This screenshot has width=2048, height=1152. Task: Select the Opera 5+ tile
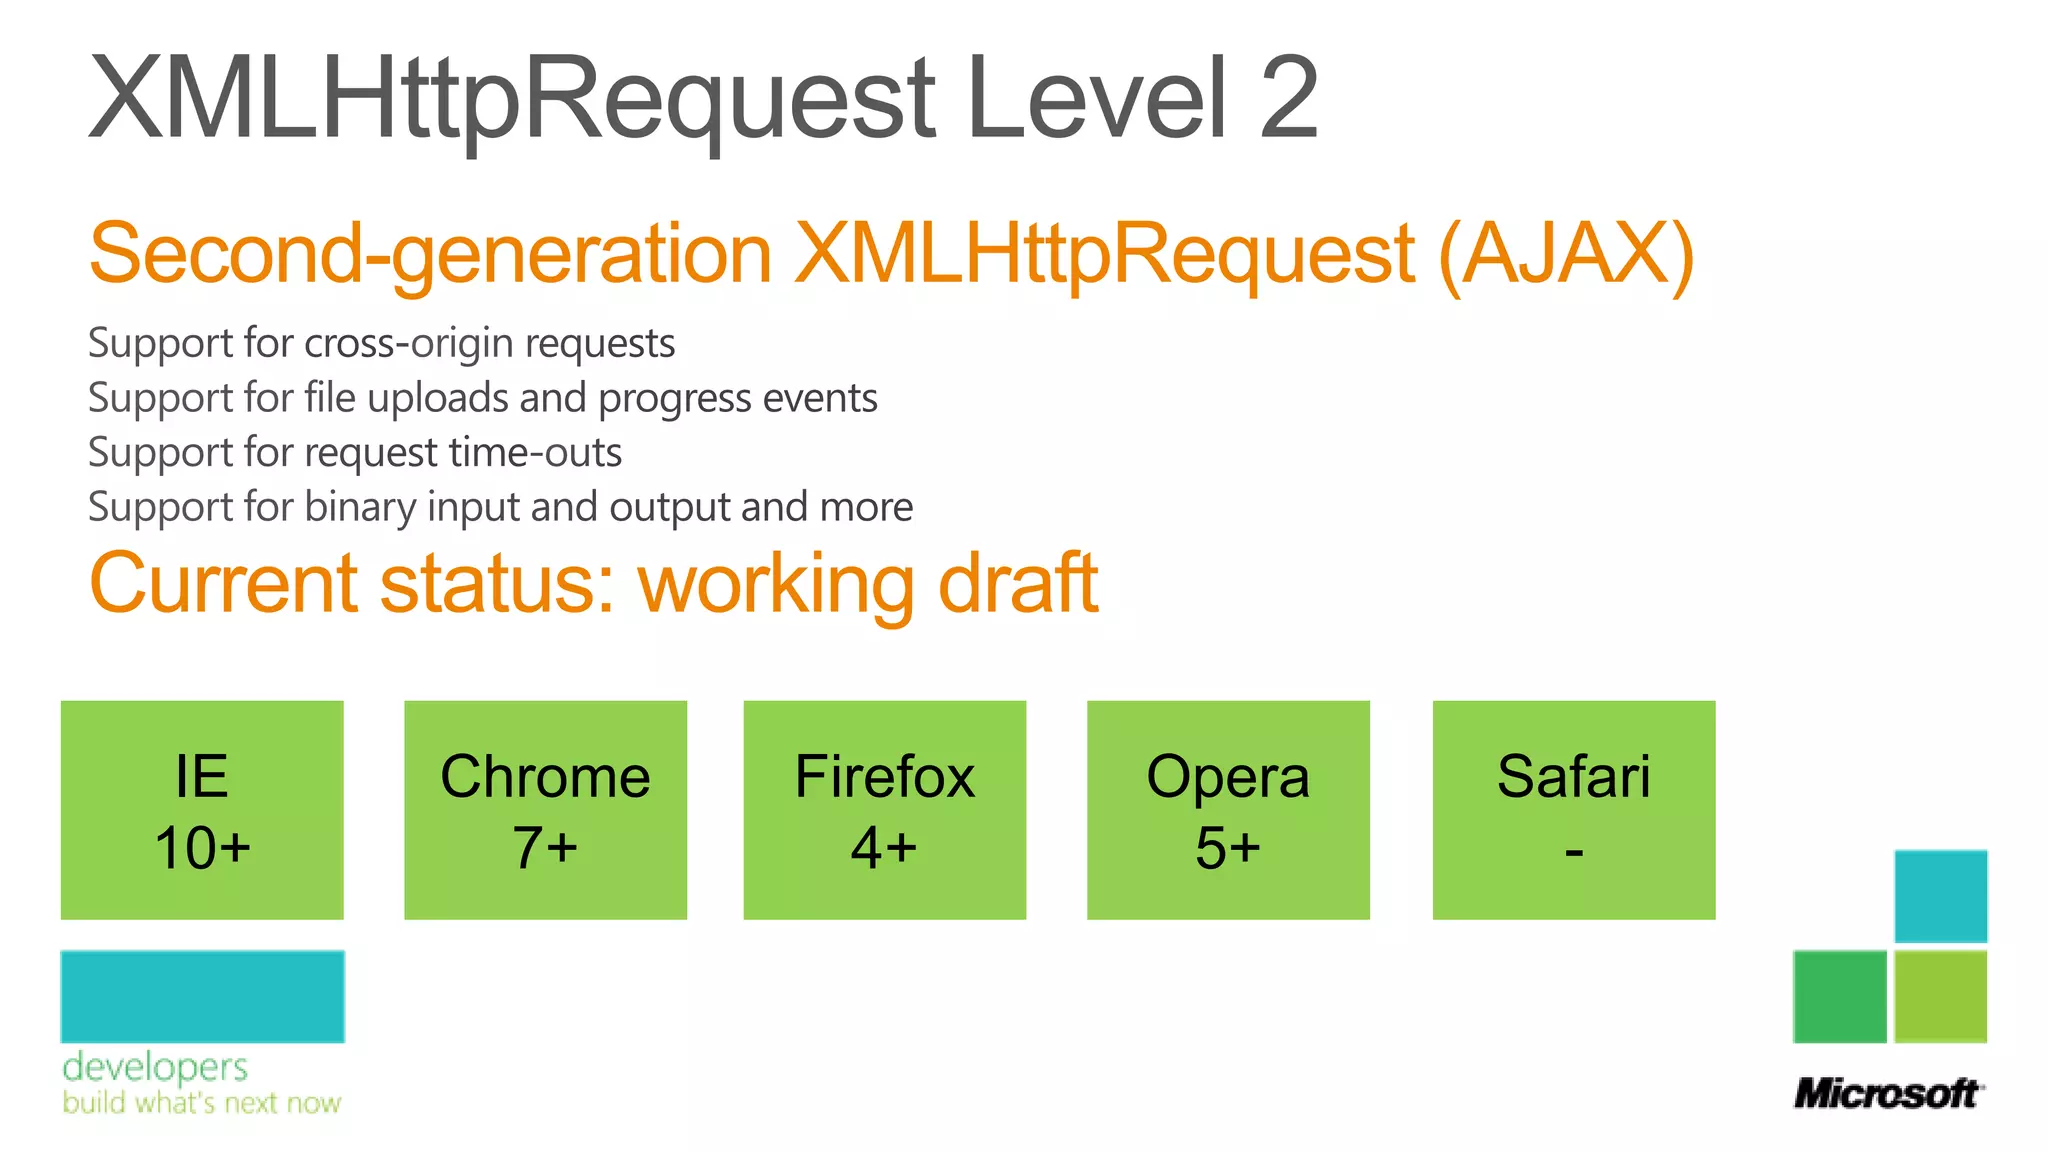coord(1228,810)
